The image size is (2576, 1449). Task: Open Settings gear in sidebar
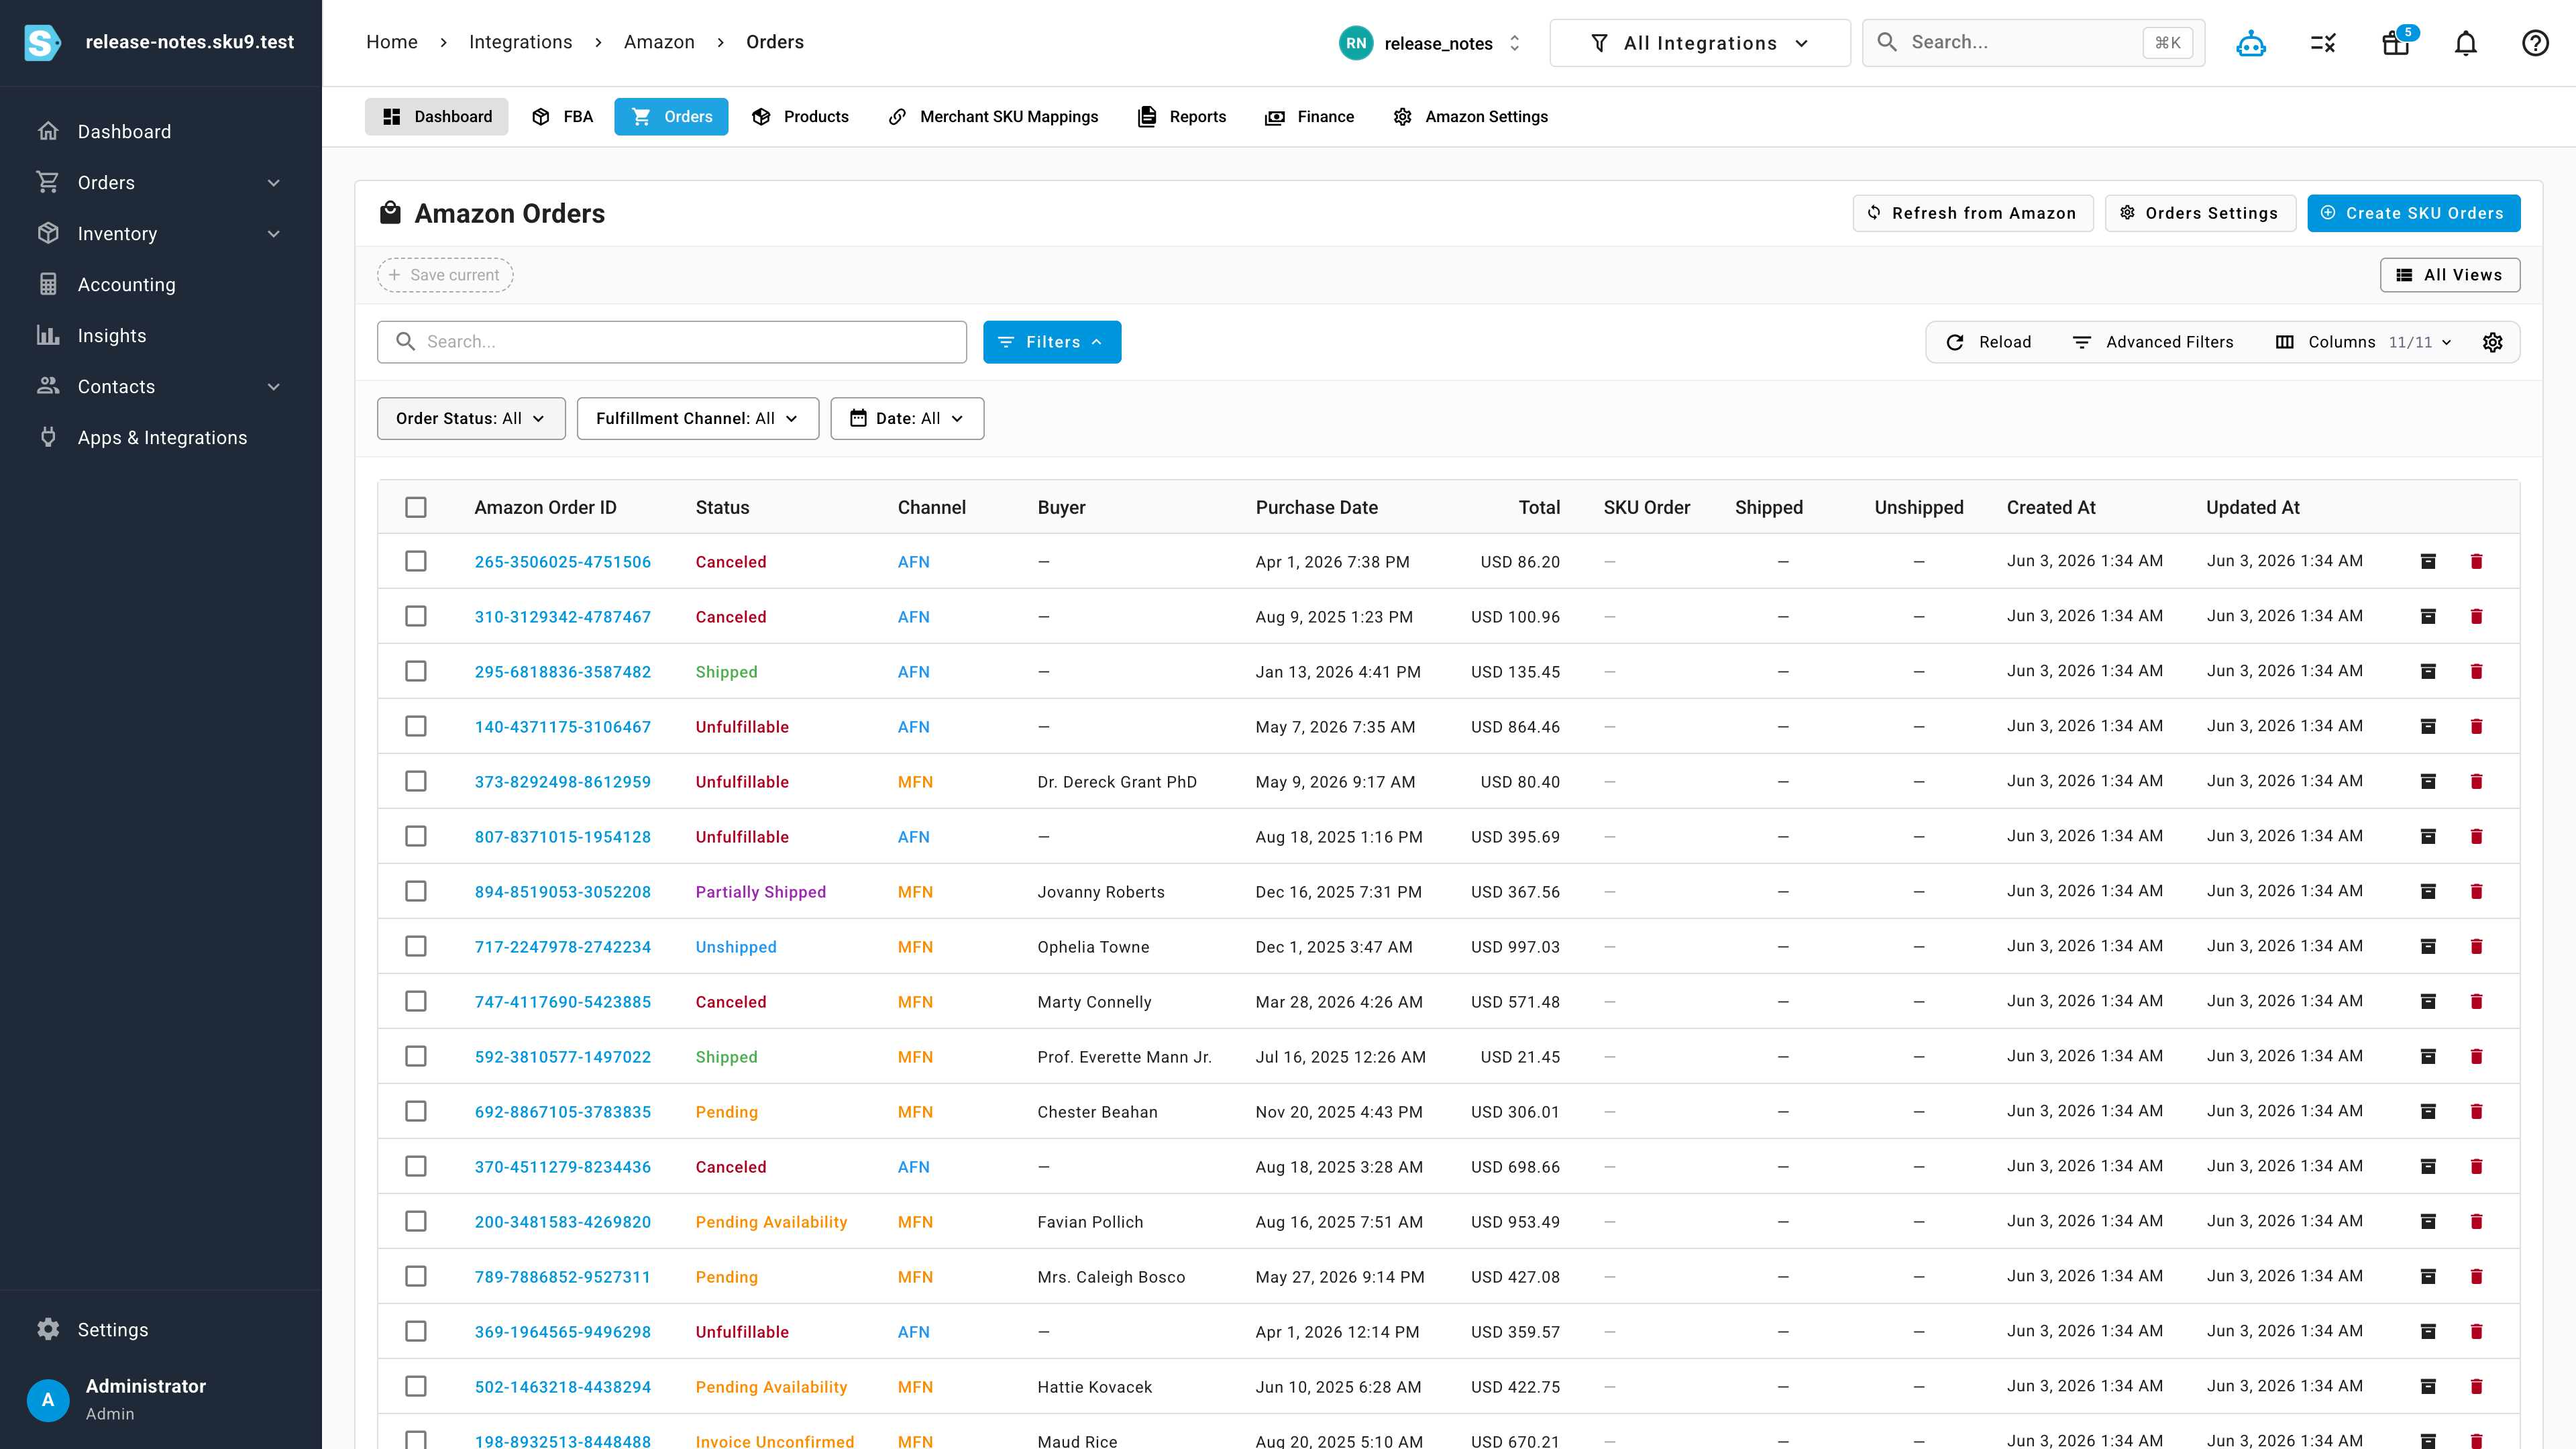pyautogui.click(x=48, y=1329)
